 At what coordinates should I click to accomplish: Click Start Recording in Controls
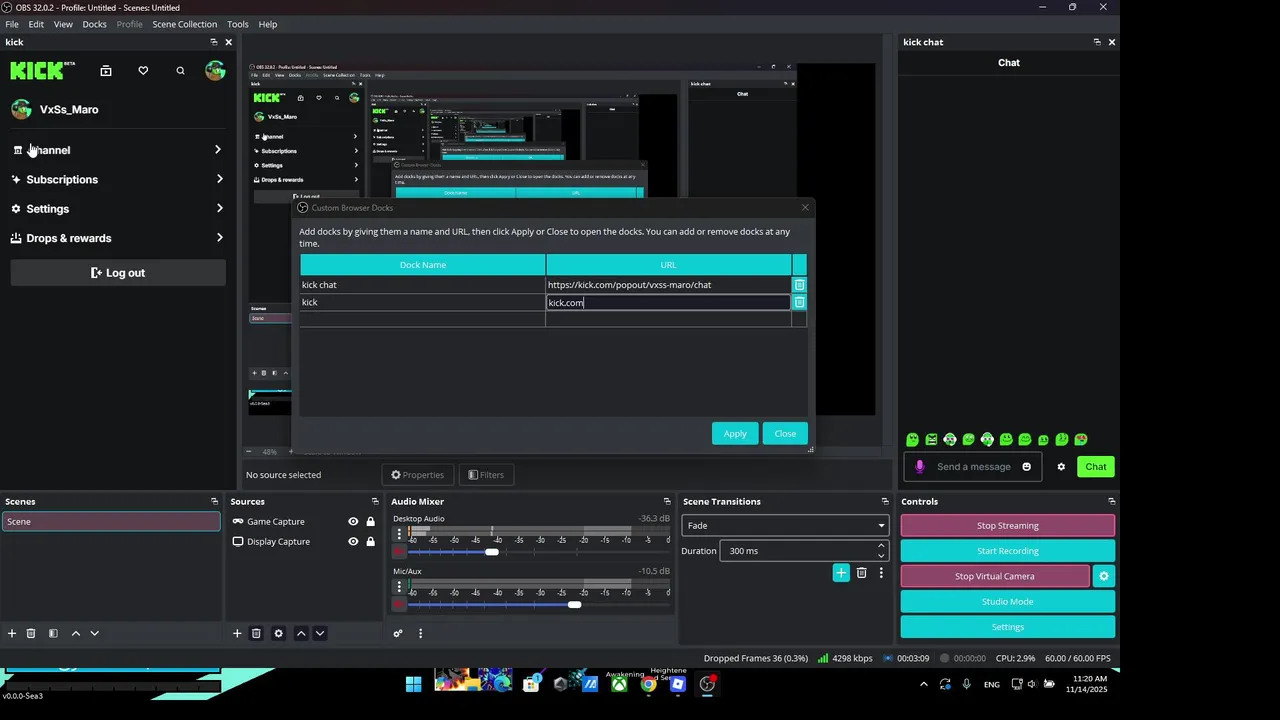[x=1008, y=551]
